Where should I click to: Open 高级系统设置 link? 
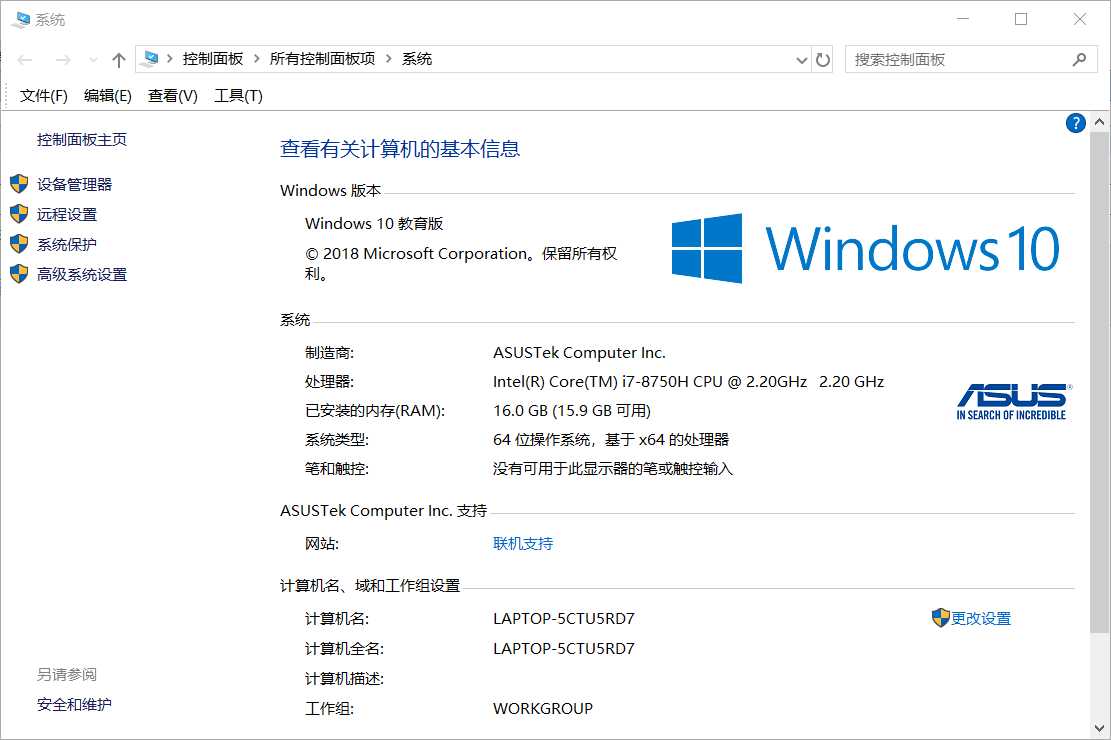click(x=82, y=274)
